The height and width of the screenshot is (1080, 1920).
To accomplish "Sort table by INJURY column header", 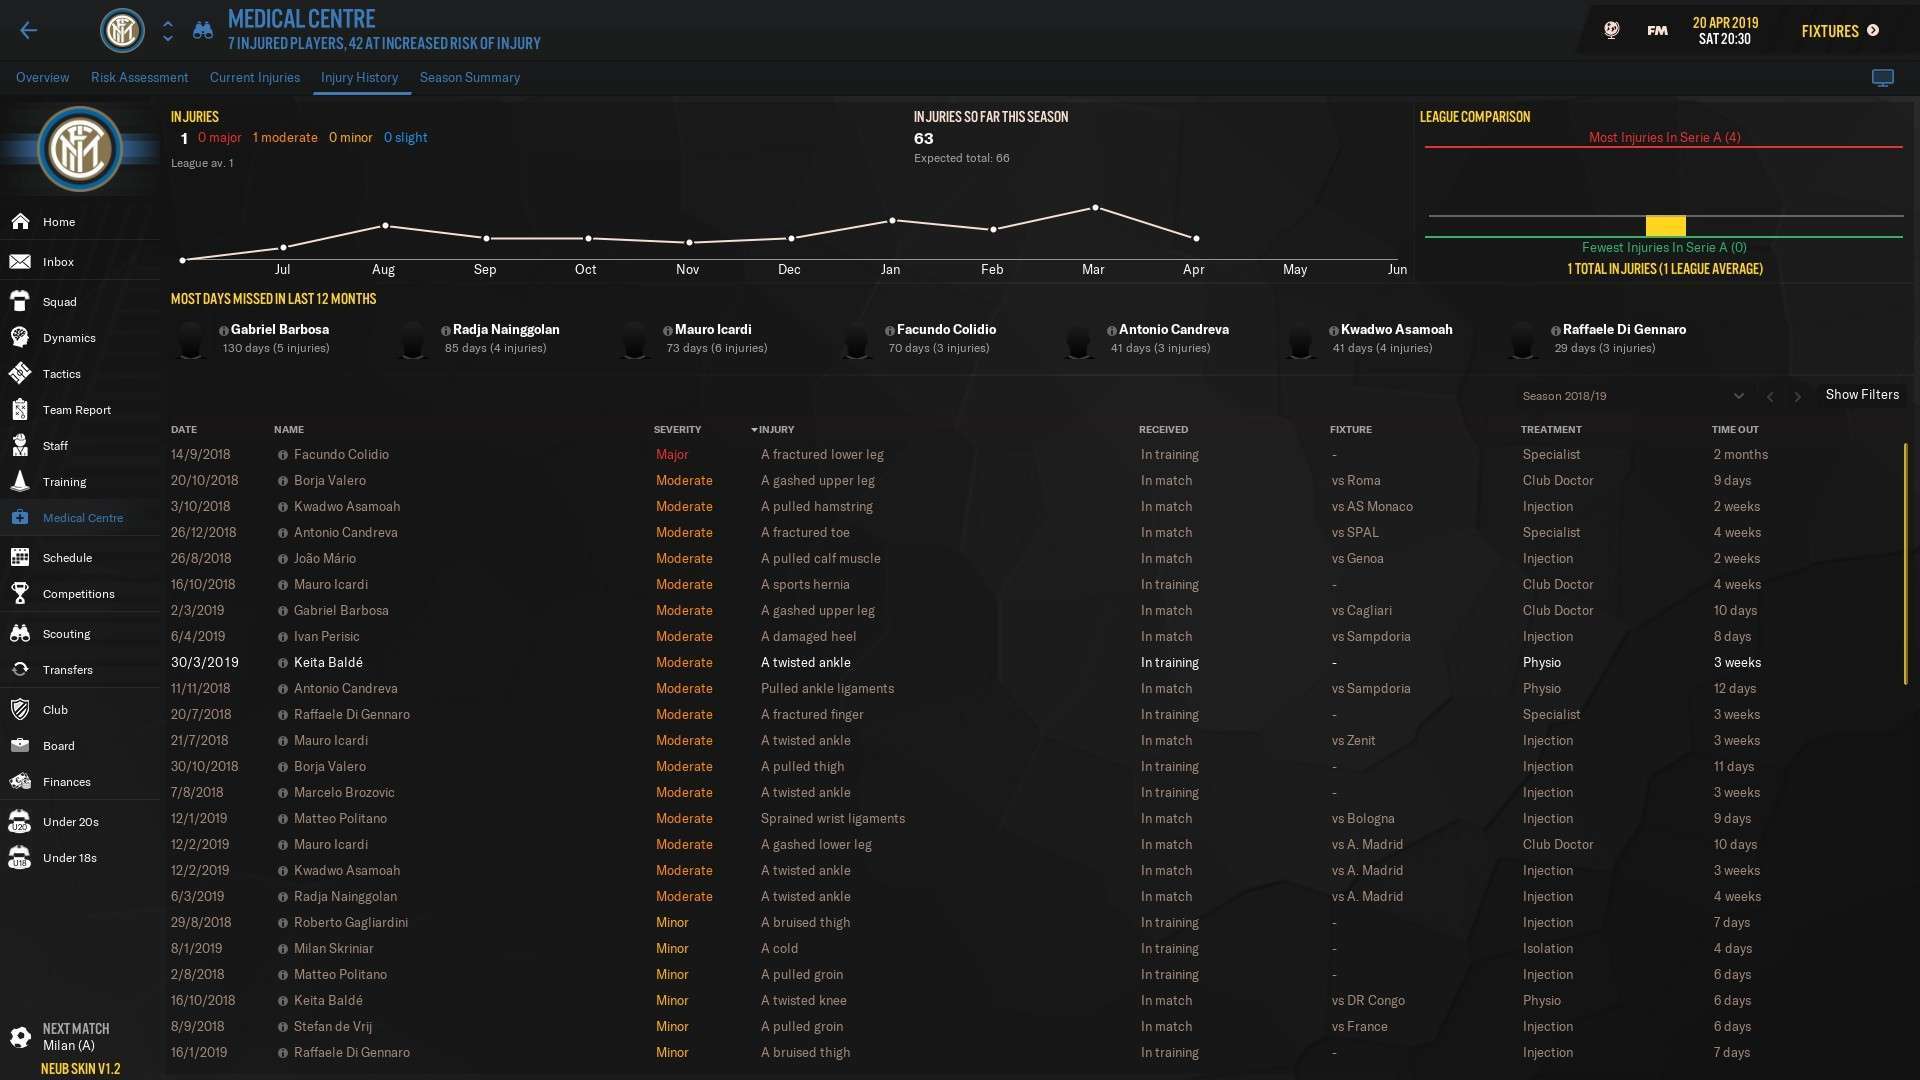I will pos(775,430).
